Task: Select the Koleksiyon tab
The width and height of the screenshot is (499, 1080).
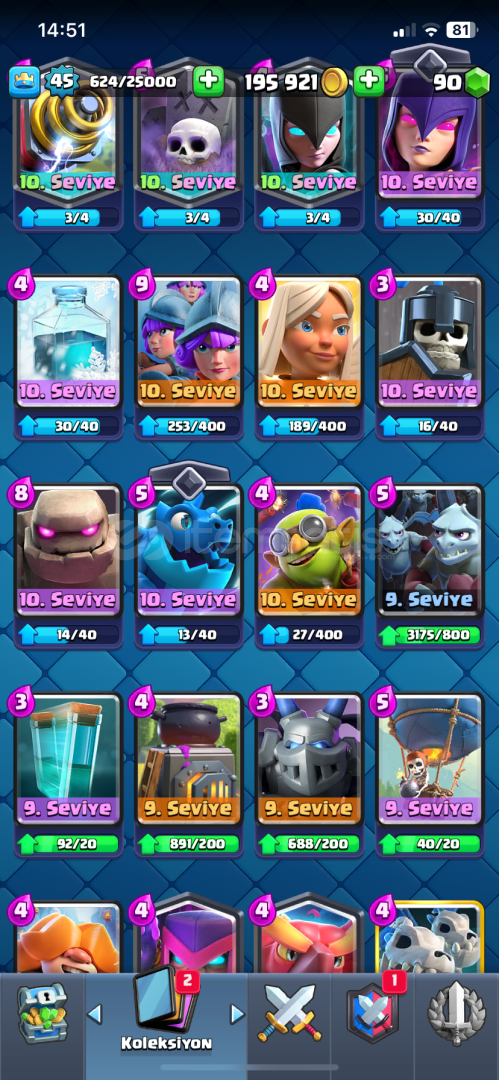Action: pyautogui.click(x=165, y=1015)
